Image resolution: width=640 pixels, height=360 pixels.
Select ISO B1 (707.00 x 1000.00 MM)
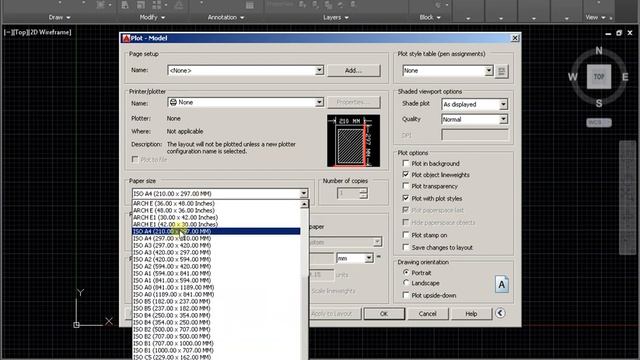(216, 343)
